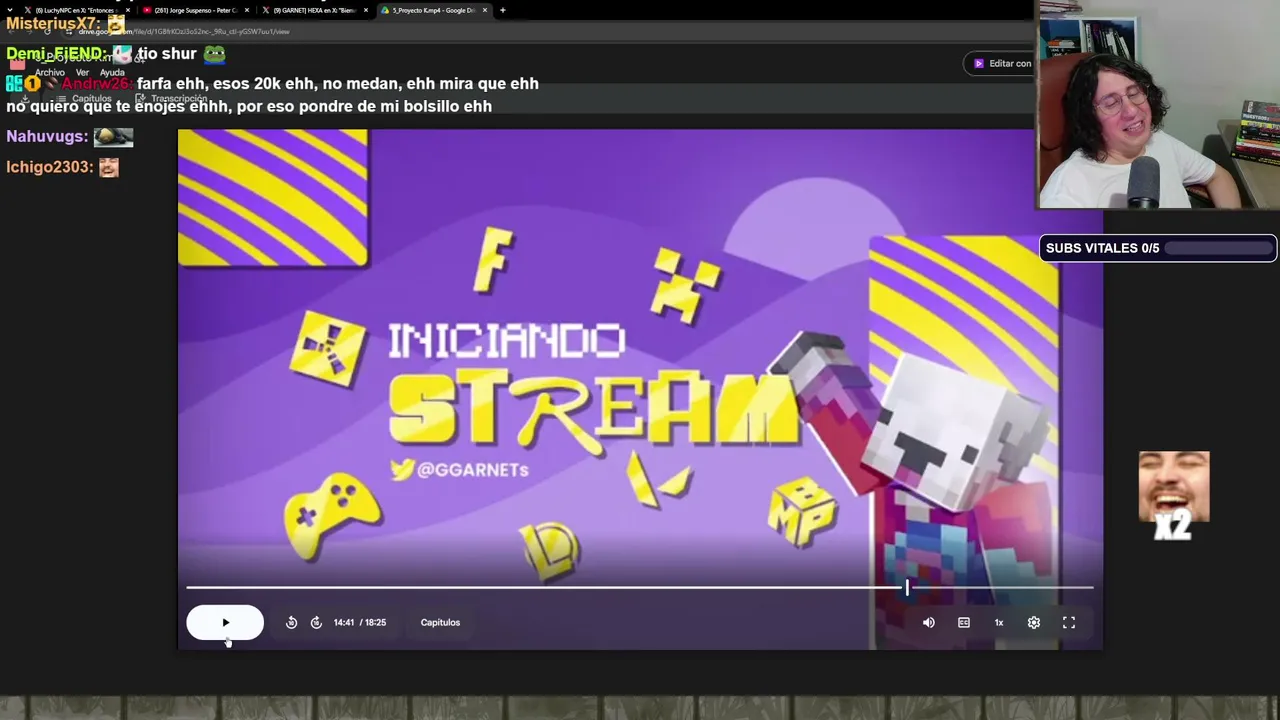Screen dimensions: 1280x720
Task: Open the Ayuda menu
Action: click(x=112, y=72)
